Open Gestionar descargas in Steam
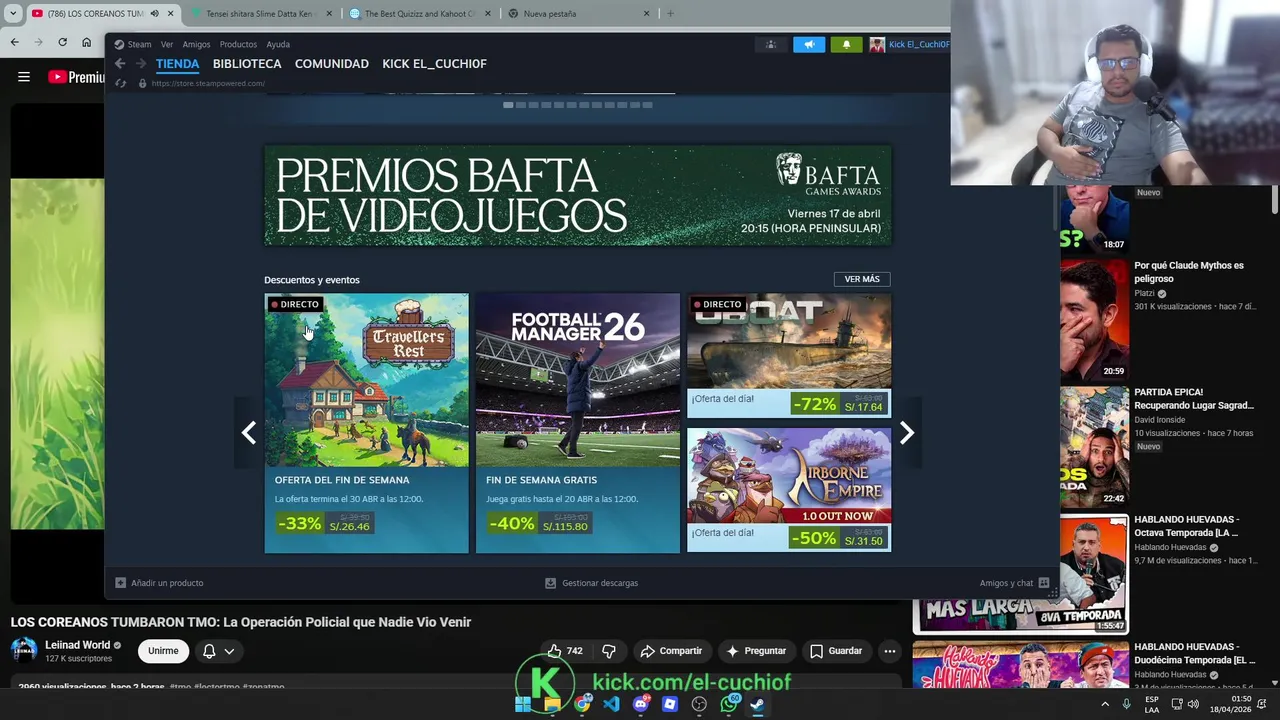 pos(591,583)
